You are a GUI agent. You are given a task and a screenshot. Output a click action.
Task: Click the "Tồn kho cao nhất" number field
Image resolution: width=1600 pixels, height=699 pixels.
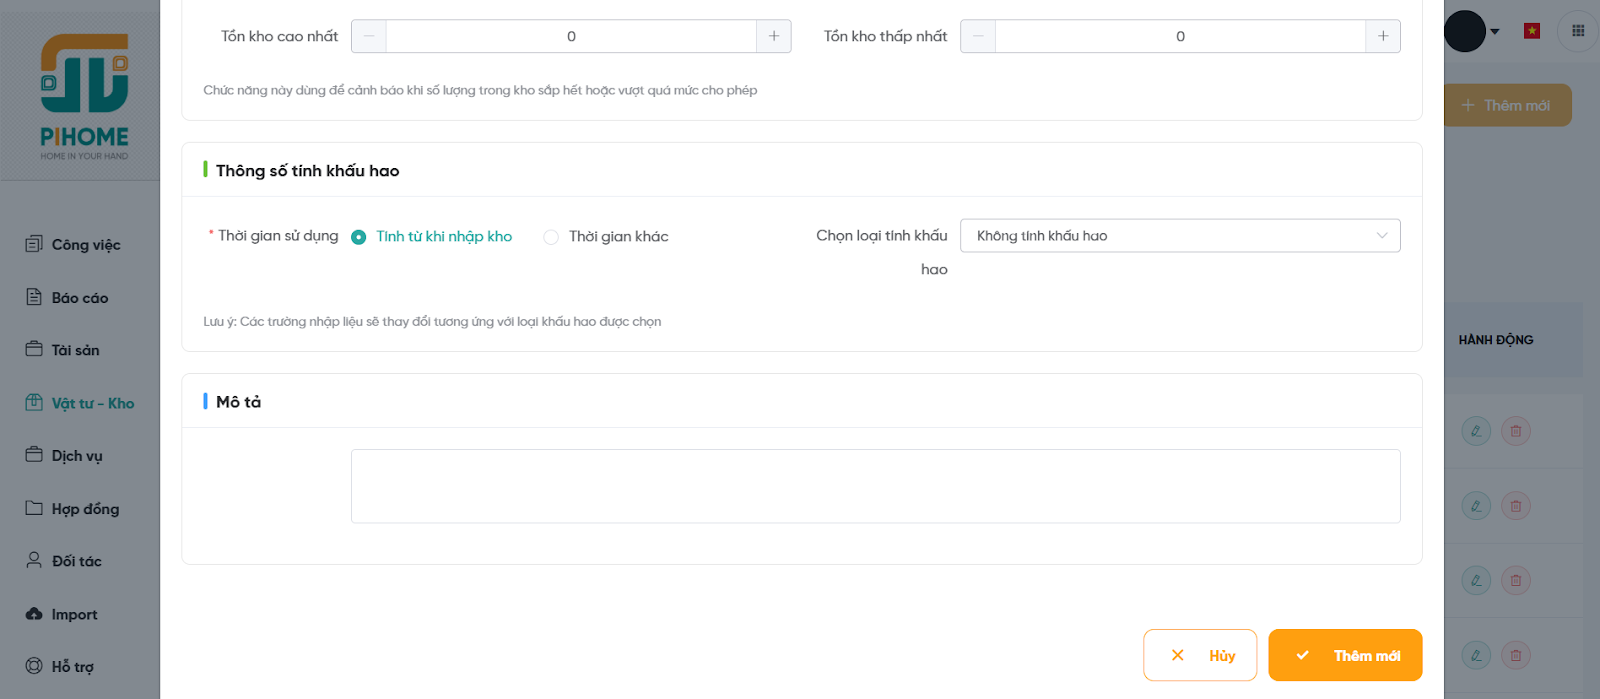[571, 36]
